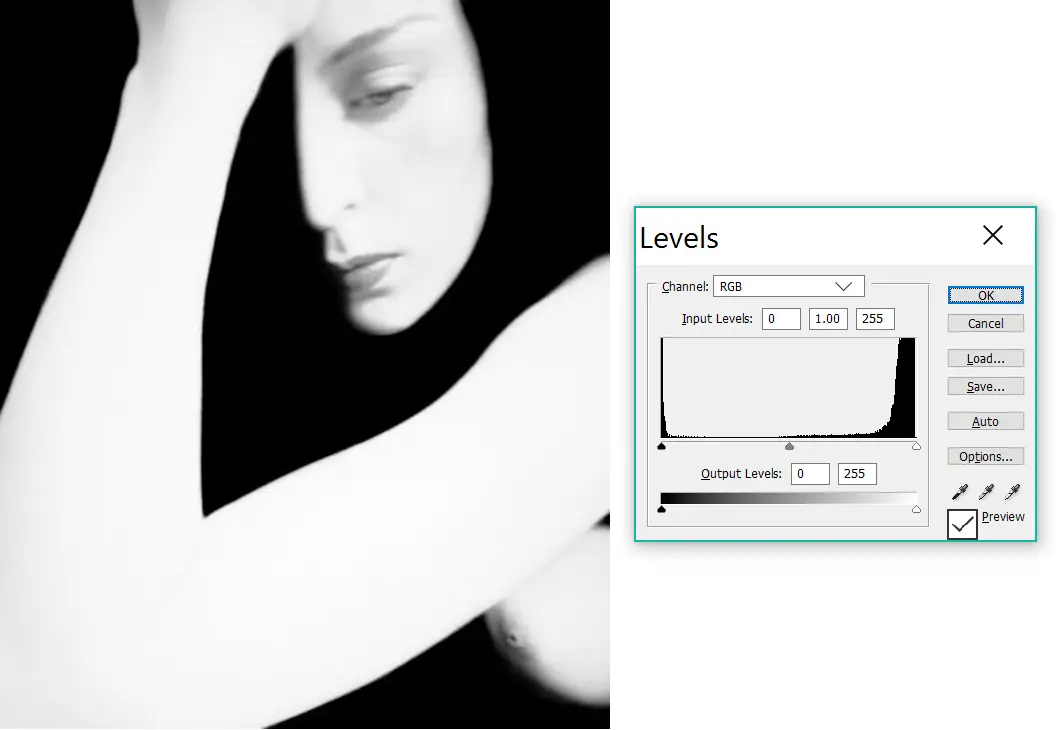Screen dimensions: 1063x730
Task: Click the input black point slider
Action: (x=662, y=446)
